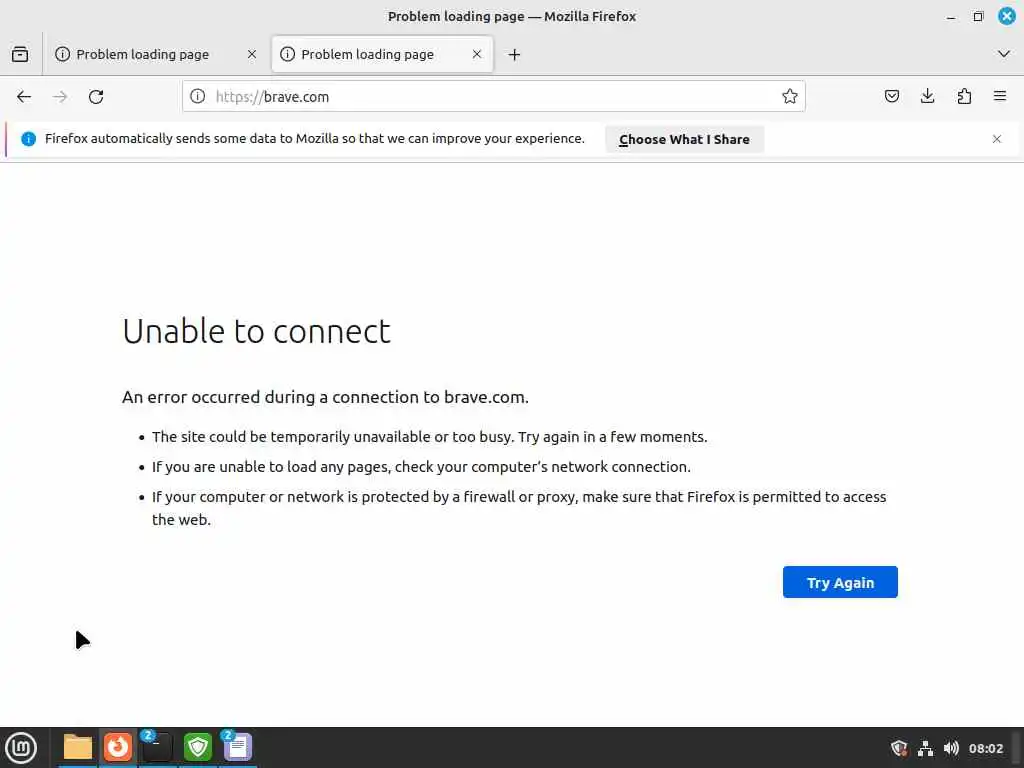
Task: Click the firewall or proxy bullet text
Action: point(519,508)
